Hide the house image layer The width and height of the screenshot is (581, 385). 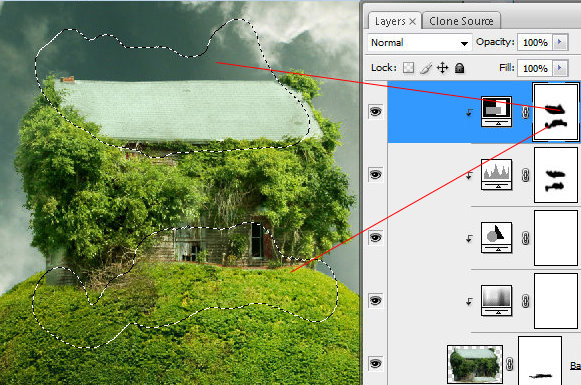tap(375, 363)
